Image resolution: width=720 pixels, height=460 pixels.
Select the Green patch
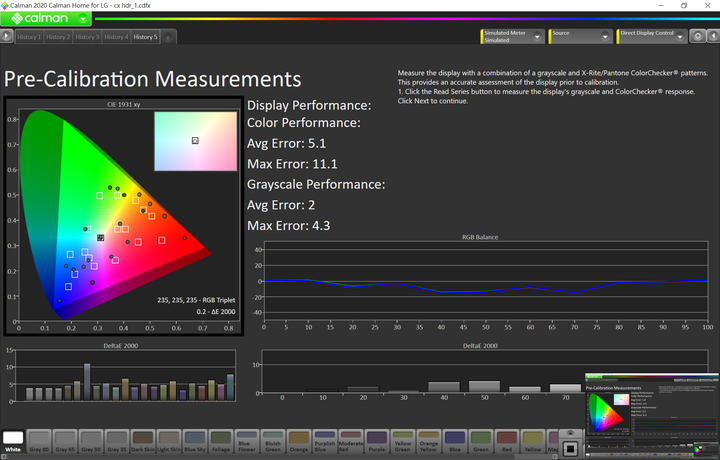click(x=481, y=442)
